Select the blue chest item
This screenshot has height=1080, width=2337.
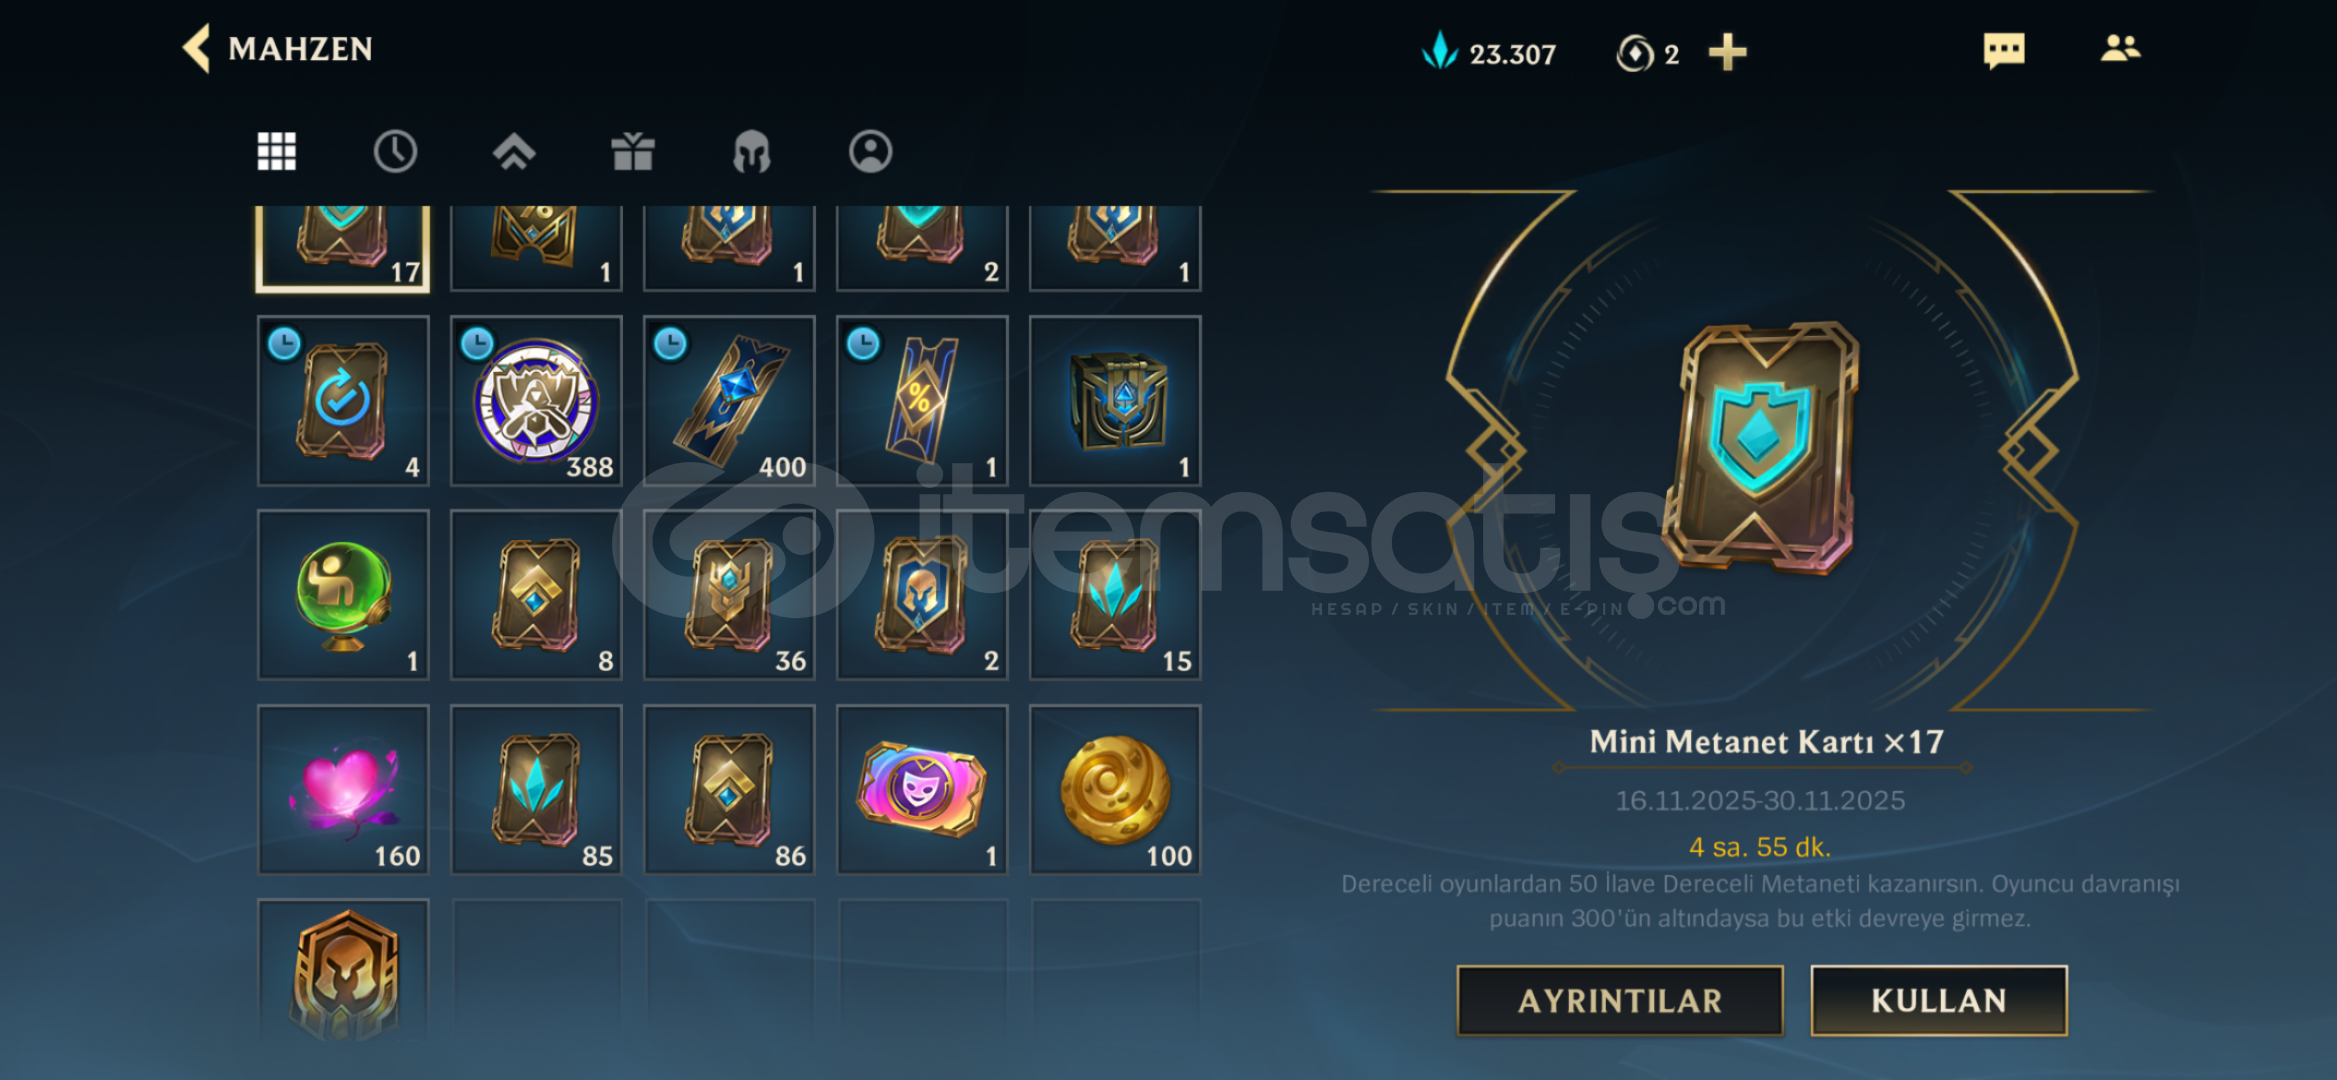coord(1115,401)
